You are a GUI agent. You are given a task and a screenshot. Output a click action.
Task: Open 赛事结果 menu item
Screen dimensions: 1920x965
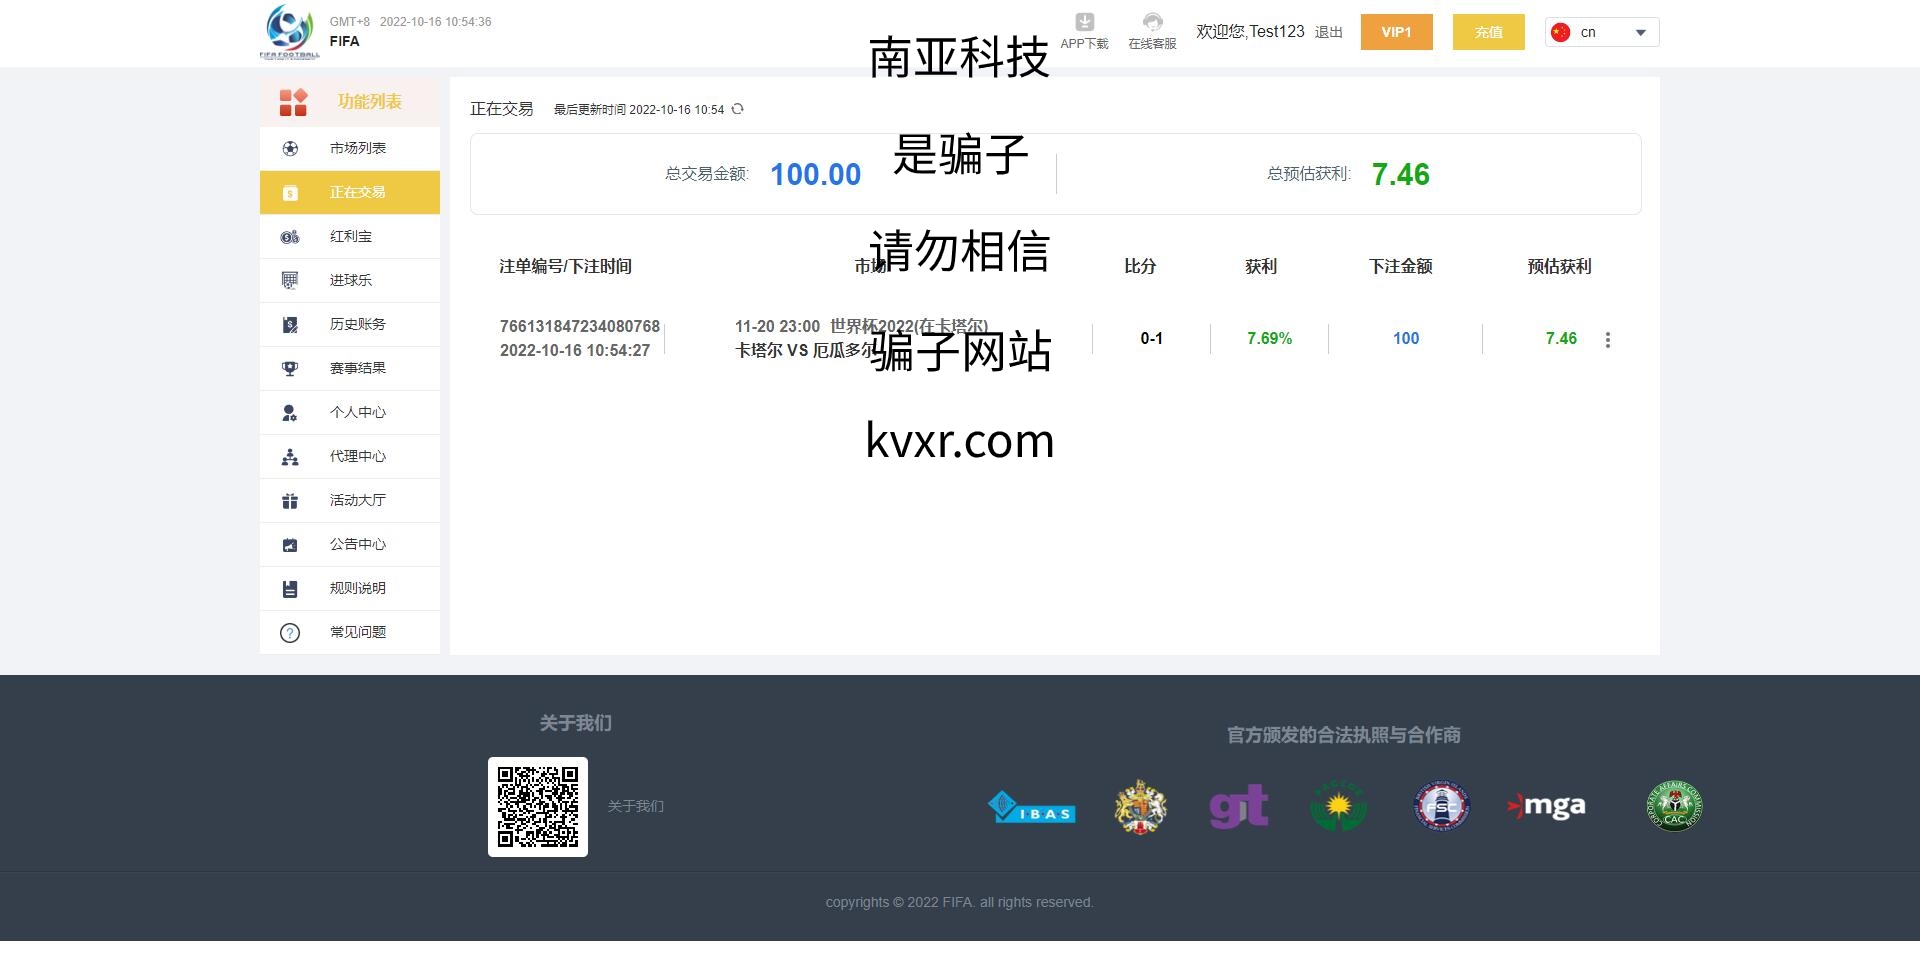pyautogui.click(x=350, y=368)
